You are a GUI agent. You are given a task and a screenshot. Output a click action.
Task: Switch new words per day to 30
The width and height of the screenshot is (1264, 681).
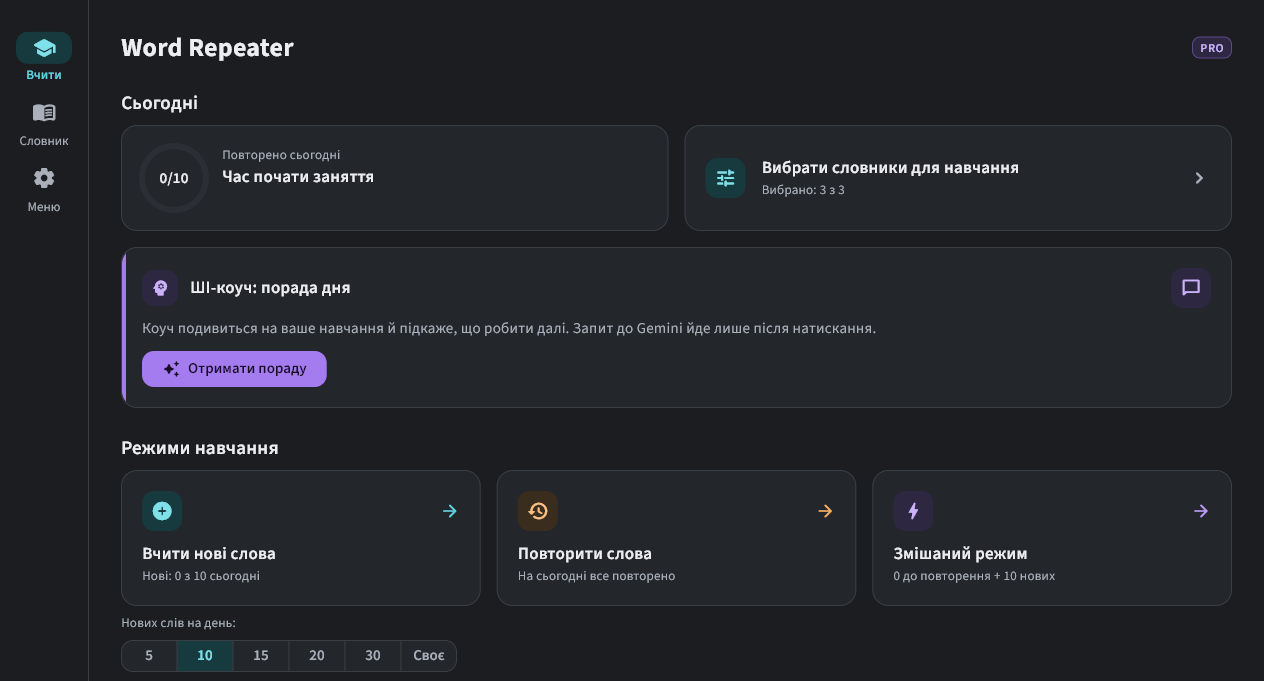coord(373,656)
